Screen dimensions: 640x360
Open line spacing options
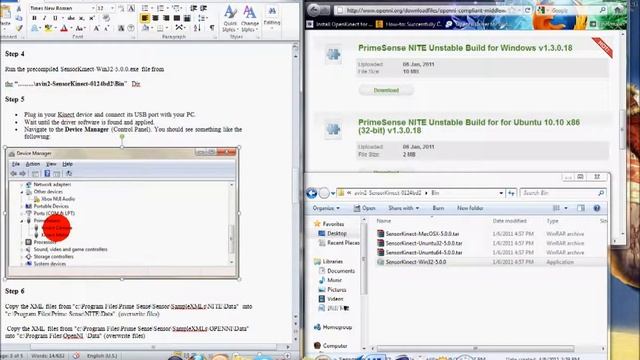202,18
